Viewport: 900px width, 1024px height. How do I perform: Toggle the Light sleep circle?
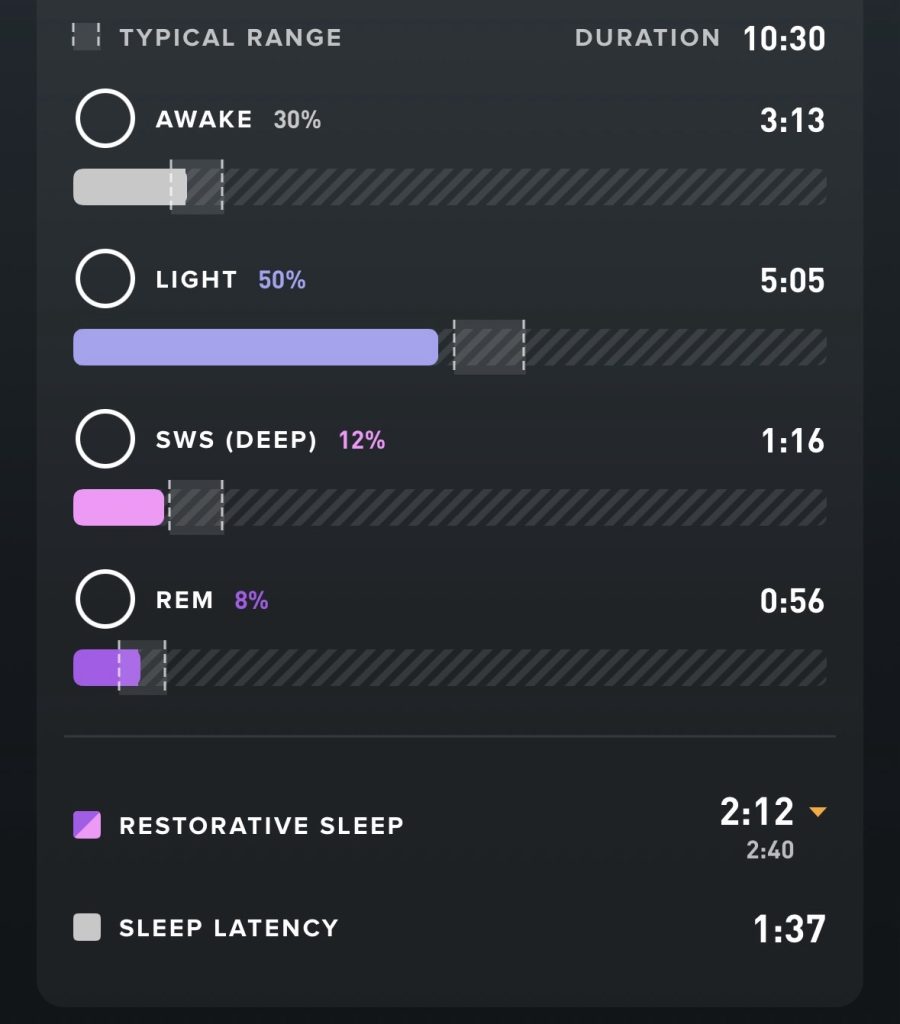[105, 279]
